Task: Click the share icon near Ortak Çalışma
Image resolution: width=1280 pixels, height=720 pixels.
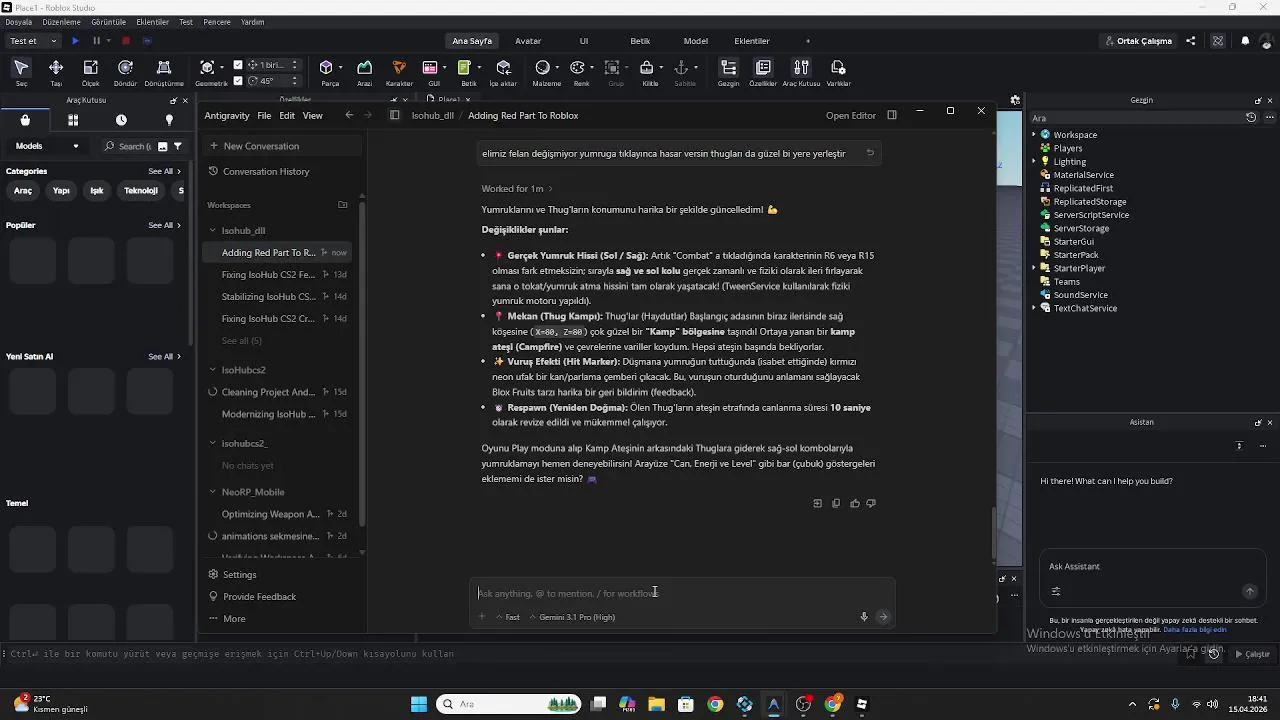Action: (1191, 41)
